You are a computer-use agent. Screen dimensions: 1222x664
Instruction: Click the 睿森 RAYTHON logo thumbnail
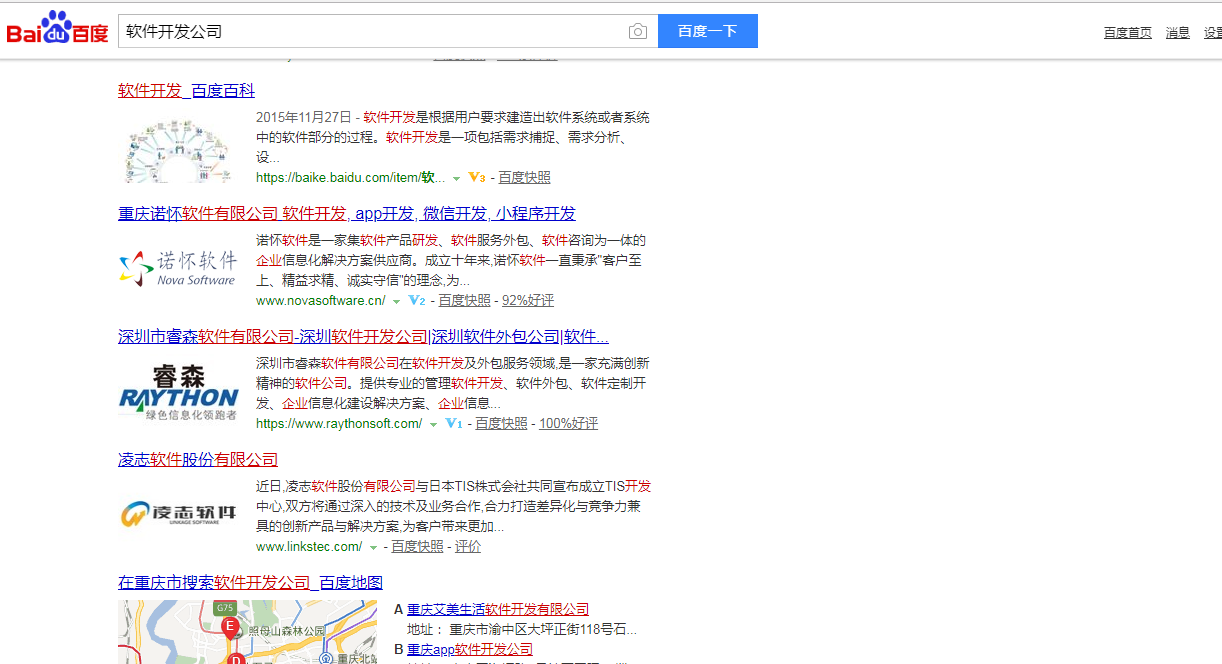[179, 391]
